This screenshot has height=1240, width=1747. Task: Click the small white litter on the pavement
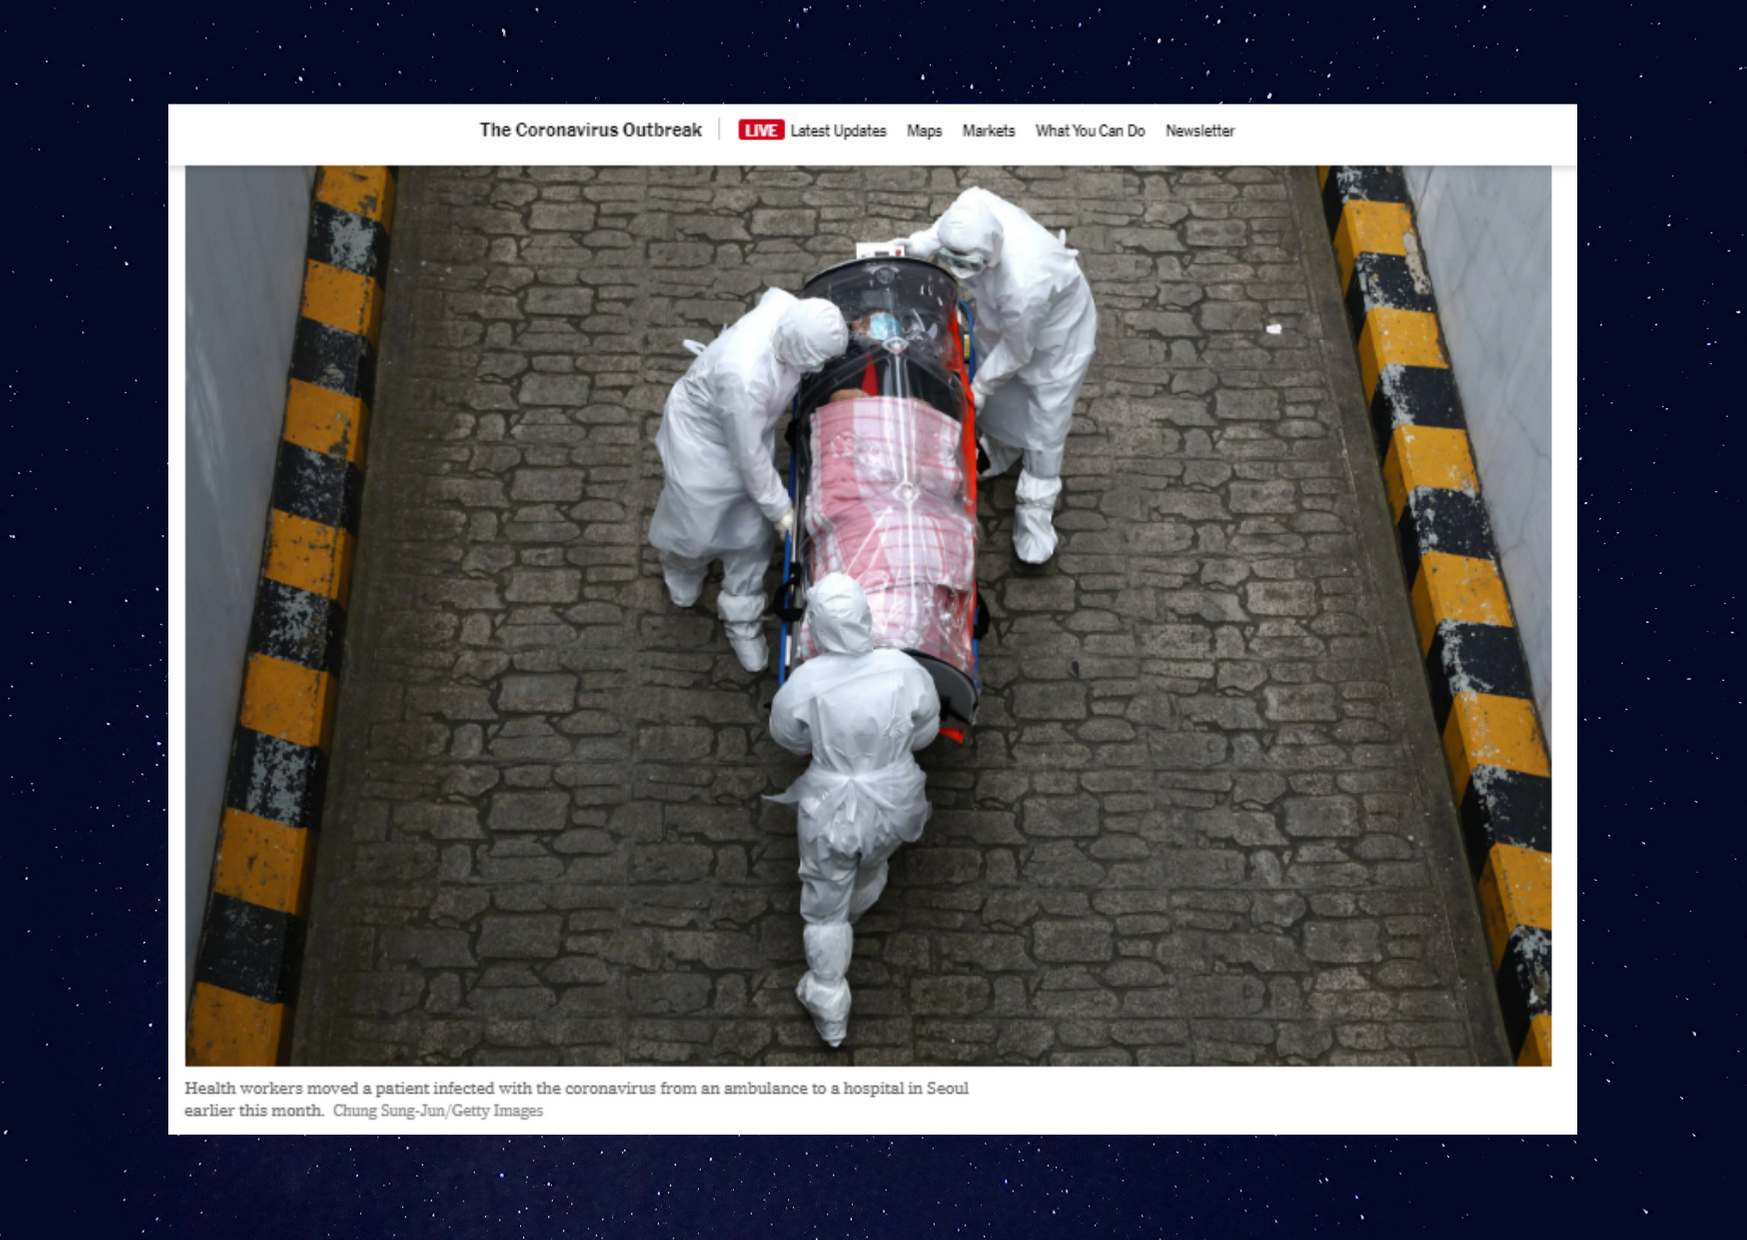1273,328
